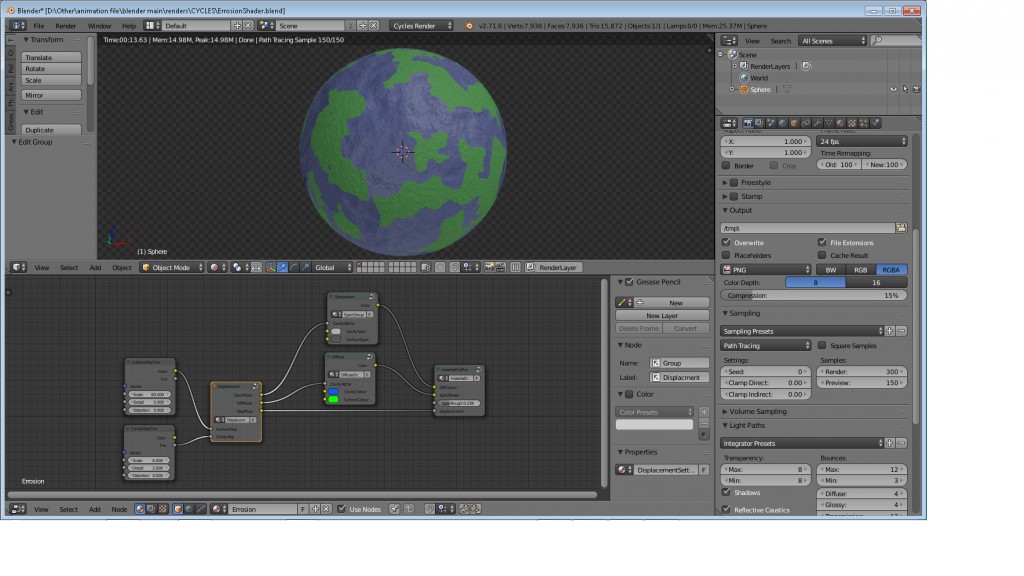Click the plus icon next to Integrator Presets
The width and height of the screenshot is (1024, 576).
coord(888,443)
